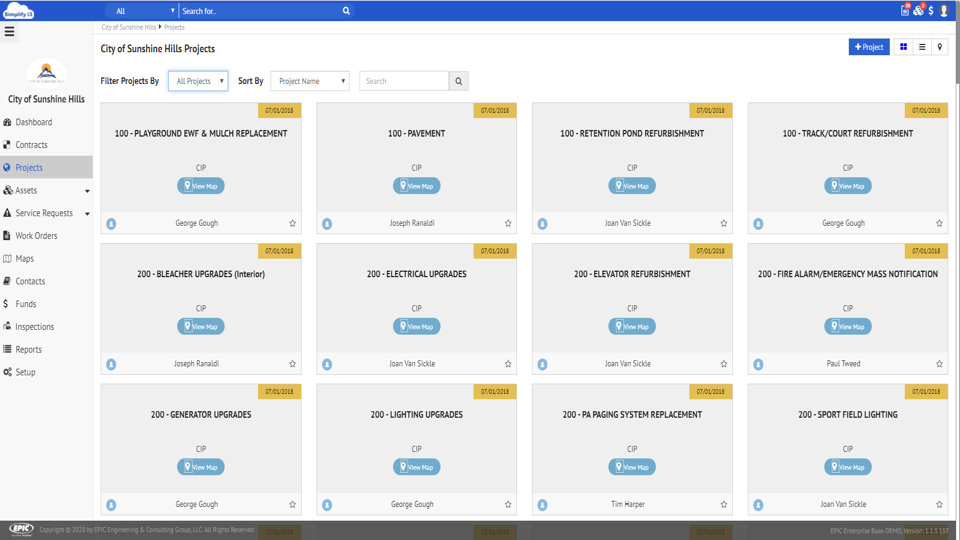Open Inspections from the sidebar

pyautogui.click(x=34, y=327)
